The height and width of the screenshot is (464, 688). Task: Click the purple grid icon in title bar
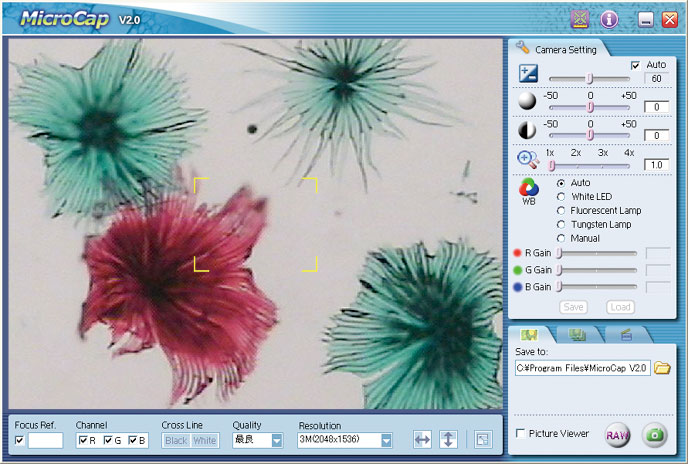pos(579,19)
